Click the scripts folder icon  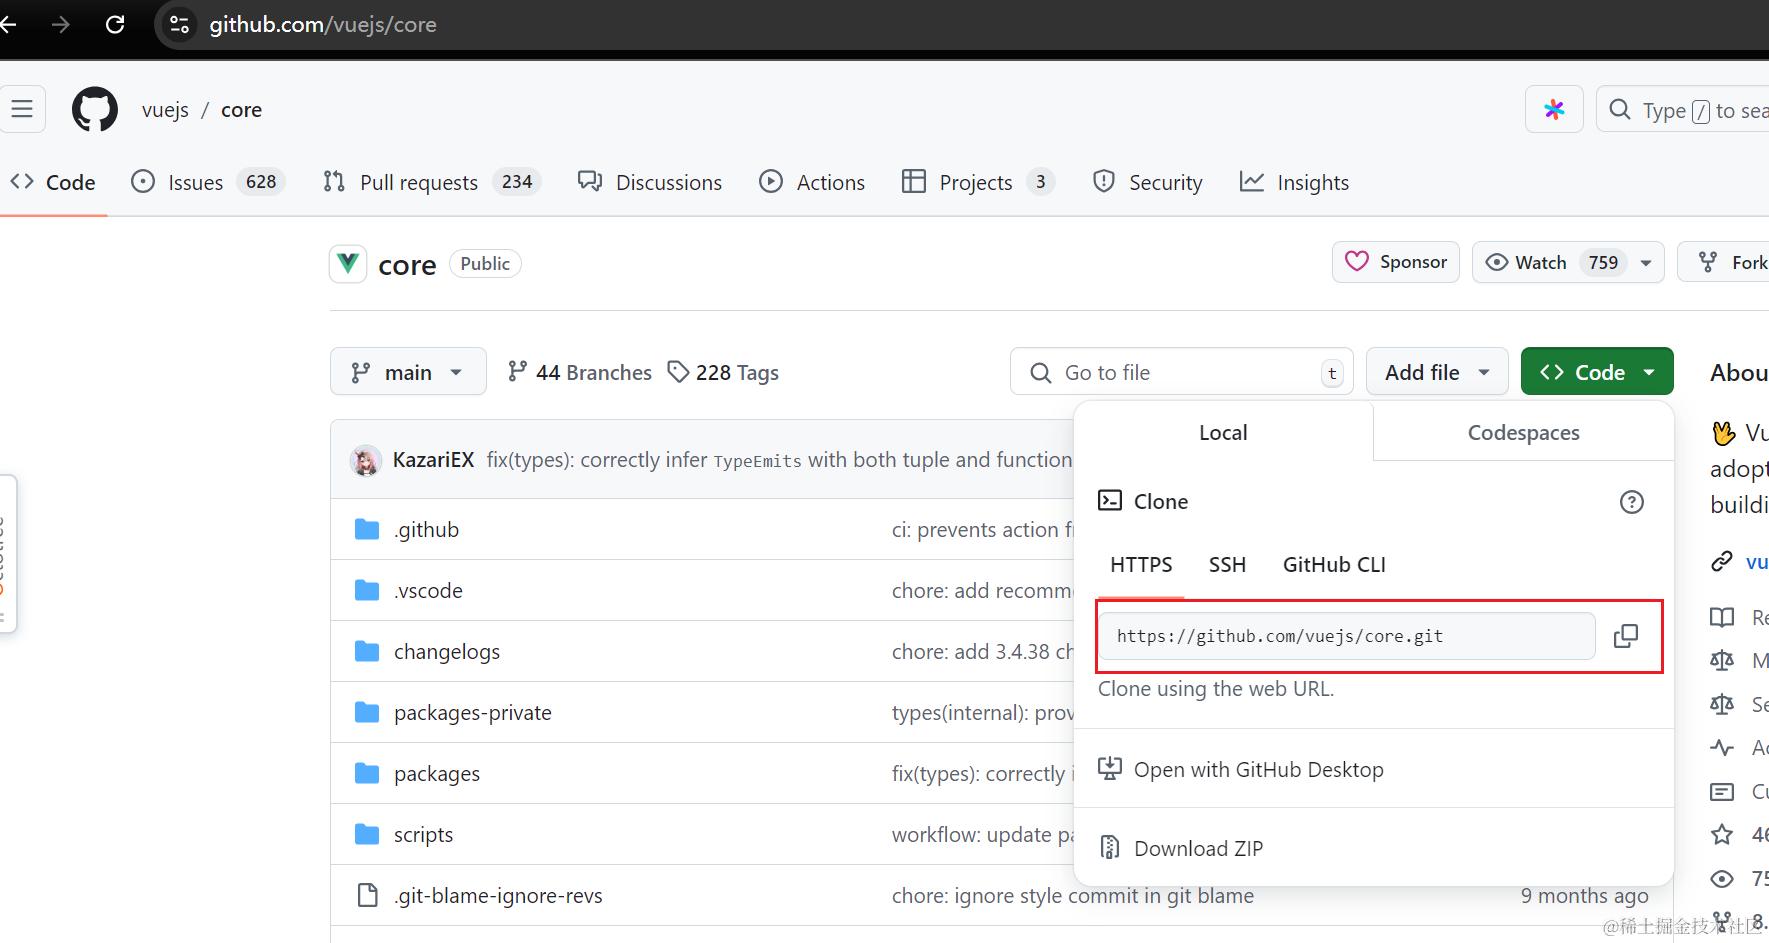367,834
